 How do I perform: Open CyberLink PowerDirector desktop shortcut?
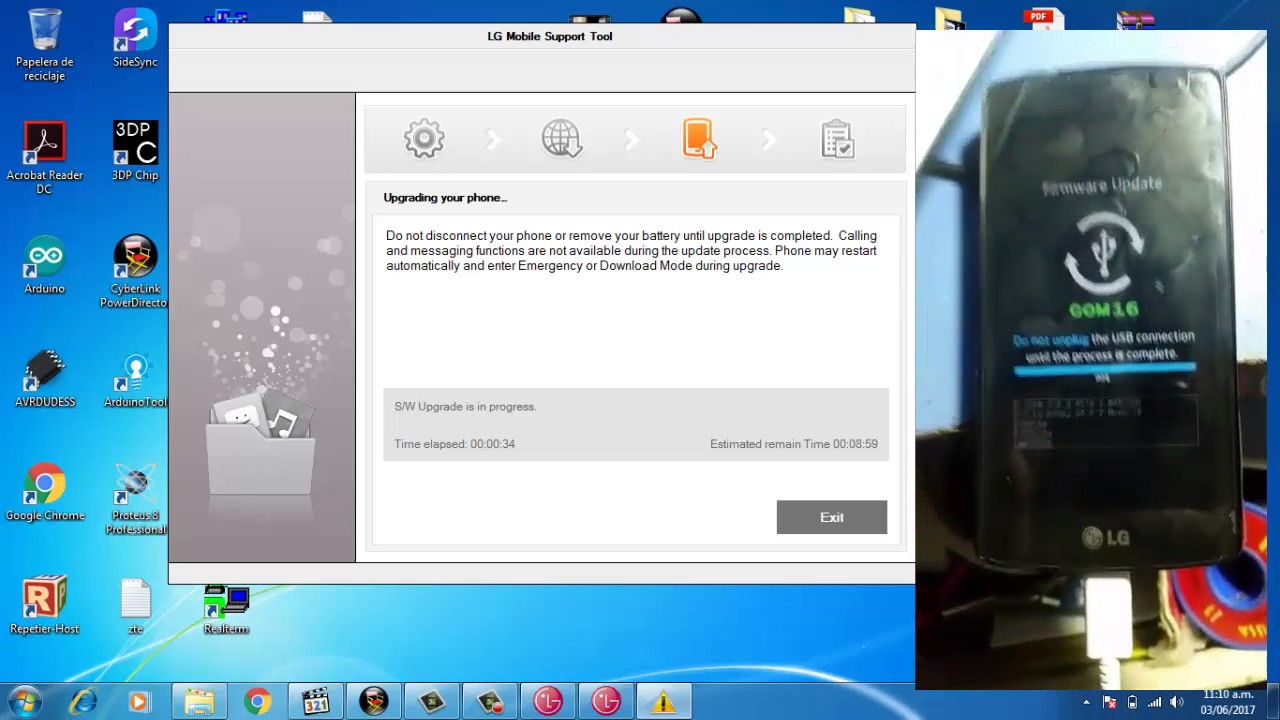[135, 272]
